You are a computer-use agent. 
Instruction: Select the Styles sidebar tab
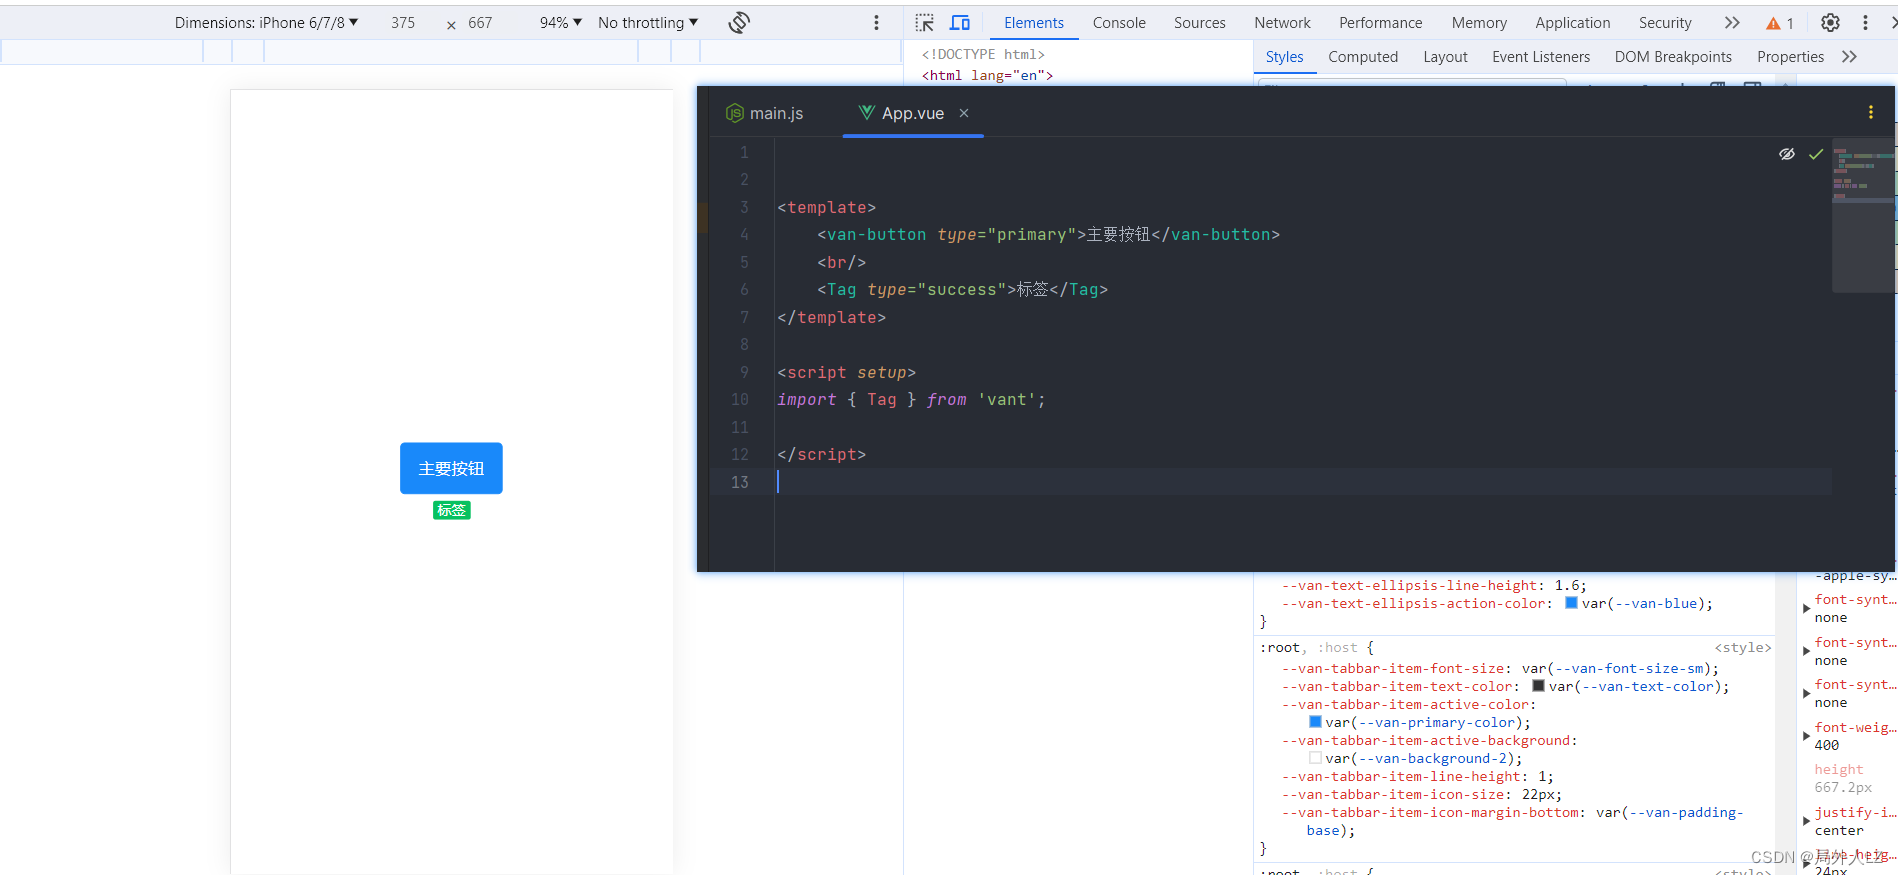(1284, 57)
